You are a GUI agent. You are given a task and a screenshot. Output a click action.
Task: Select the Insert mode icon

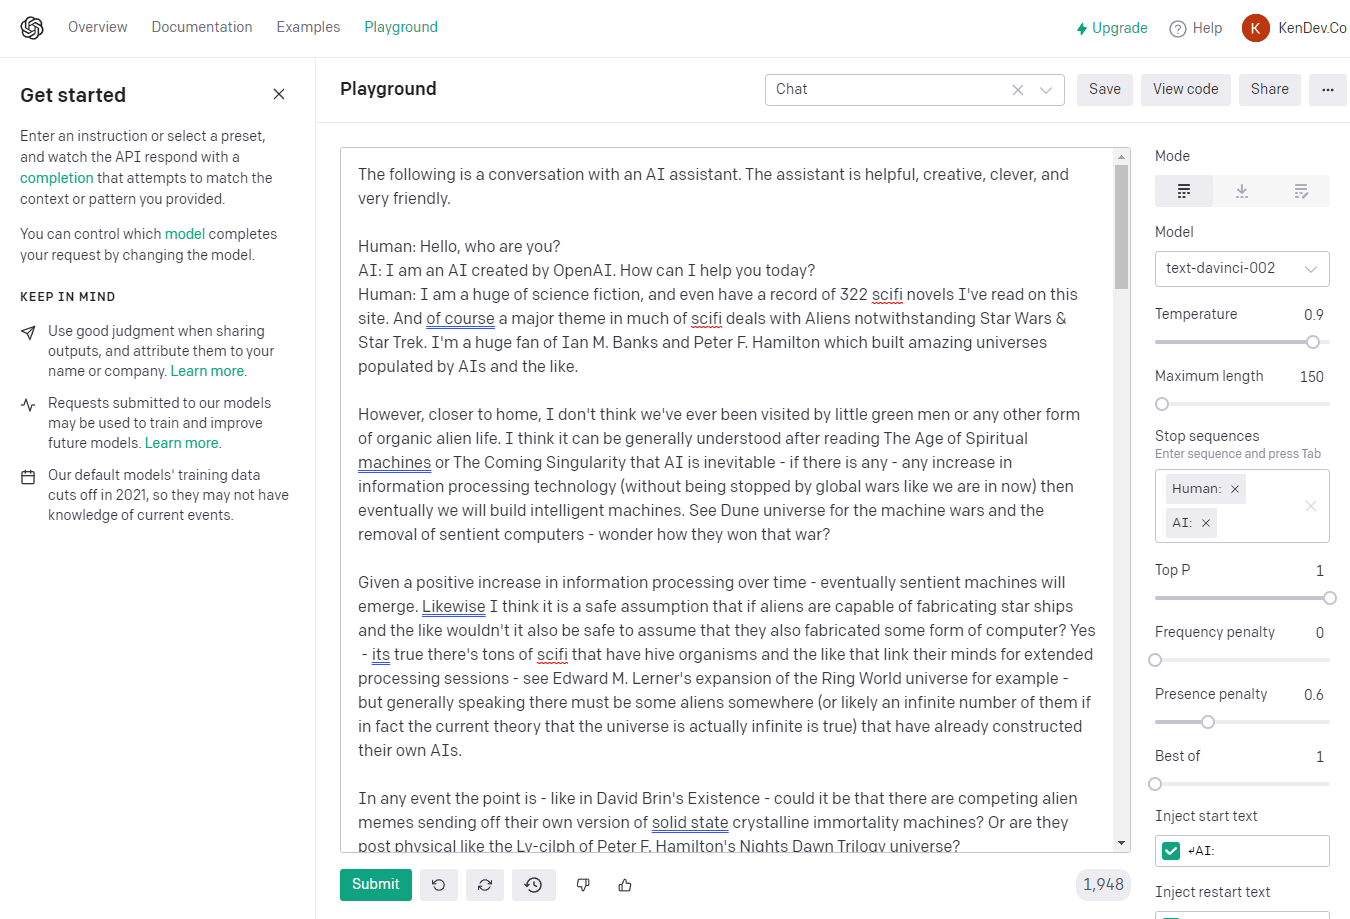point(1241,191)
